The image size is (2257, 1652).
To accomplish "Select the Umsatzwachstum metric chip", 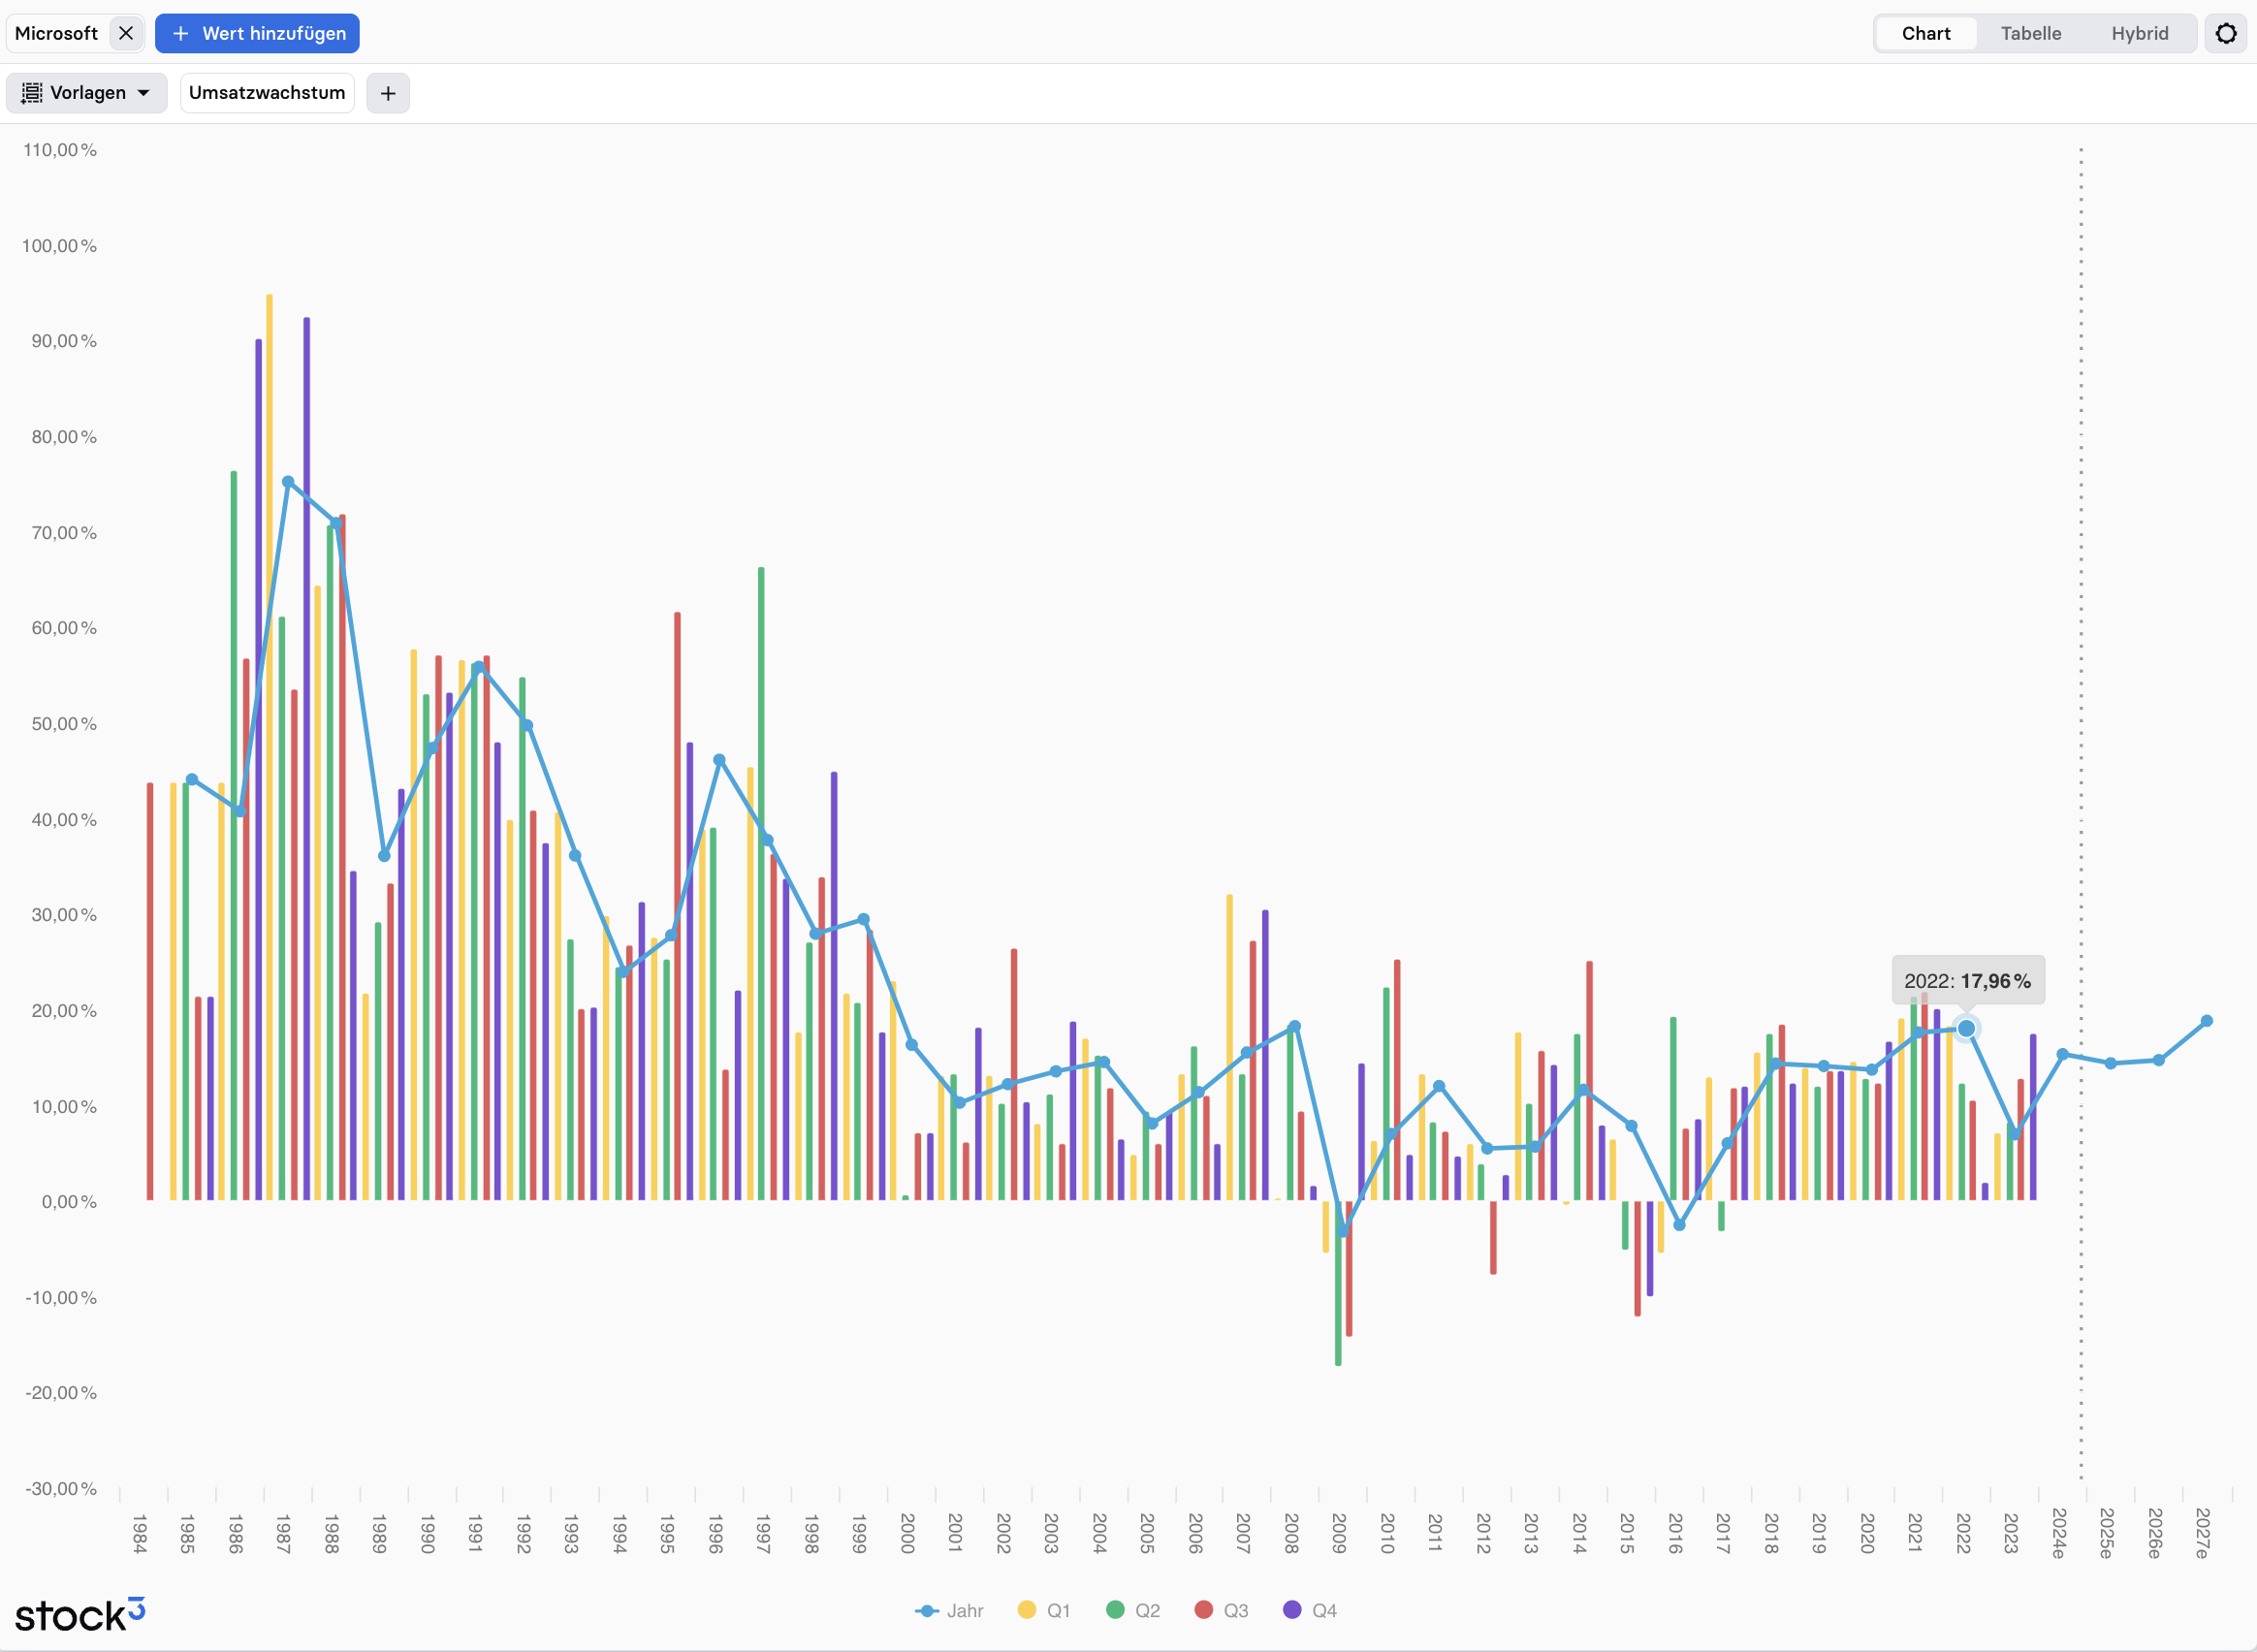I will coord(267,93).
